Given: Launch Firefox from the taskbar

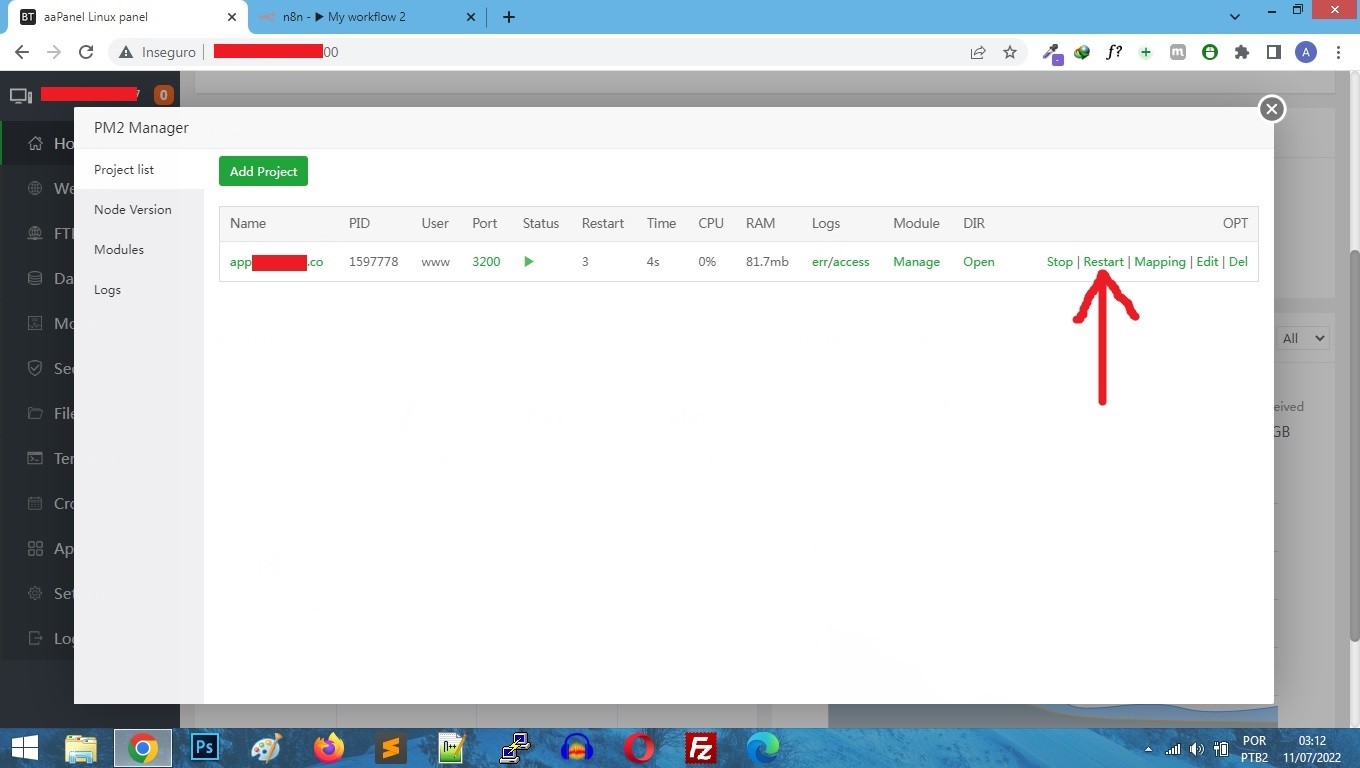Looking at the screenshot, I should [x=329, y=747].
